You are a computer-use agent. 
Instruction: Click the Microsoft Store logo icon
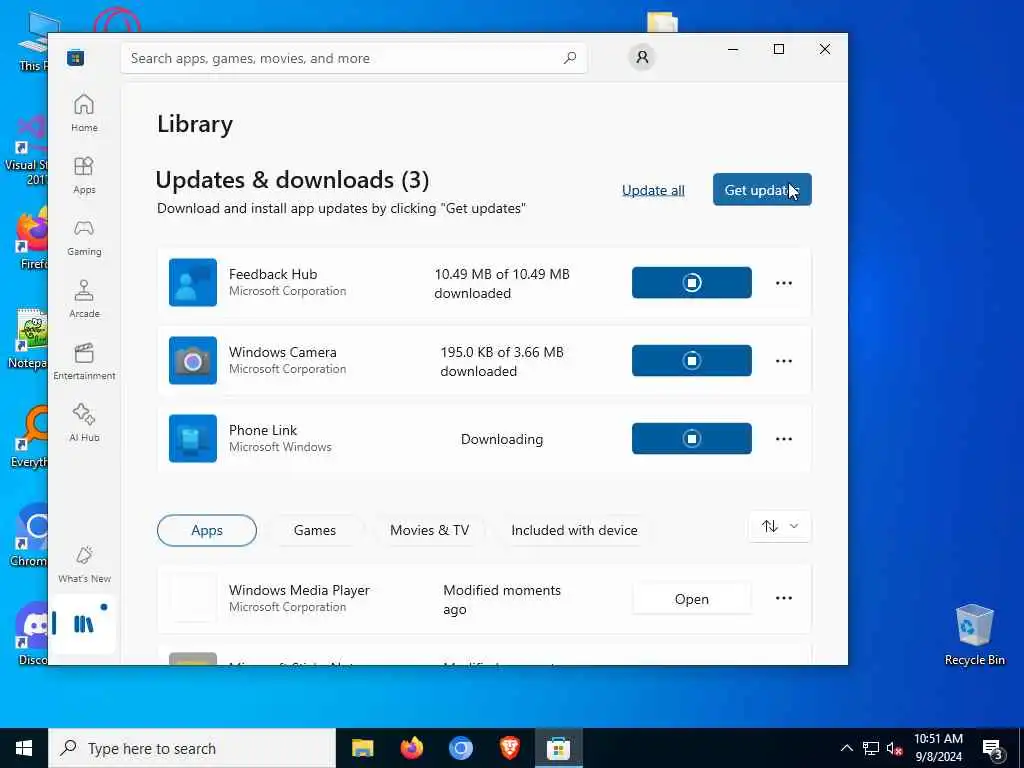pos(75,58)
